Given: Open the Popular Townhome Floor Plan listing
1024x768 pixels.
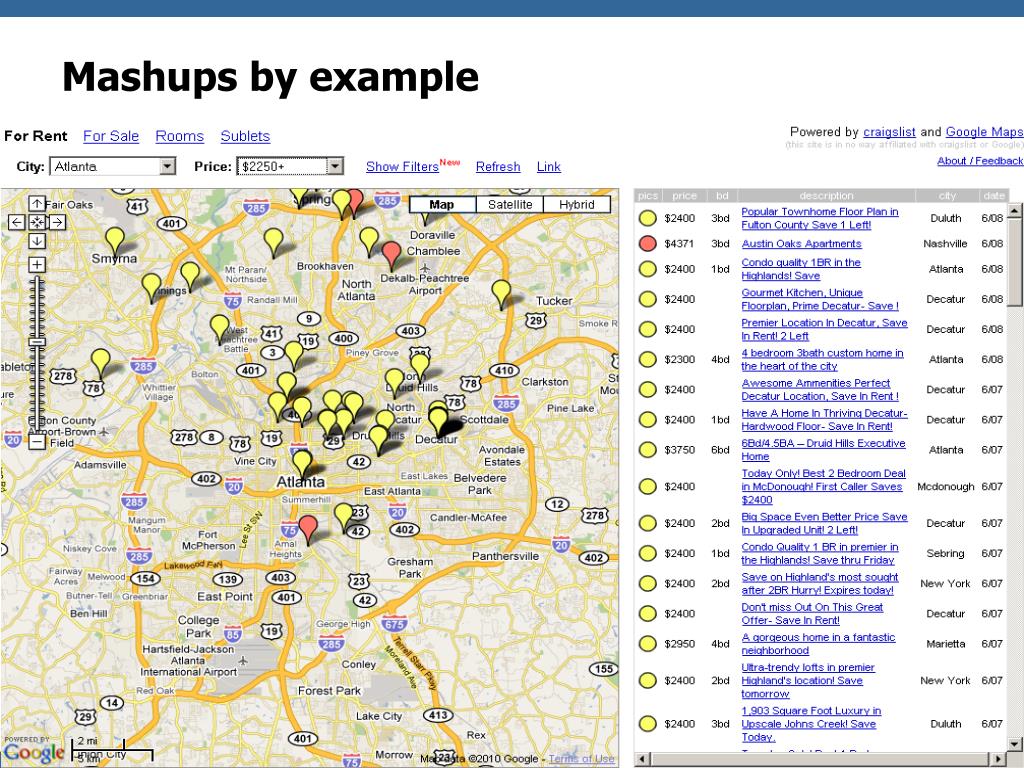Looking at the screenshot, I should point(820,218).
